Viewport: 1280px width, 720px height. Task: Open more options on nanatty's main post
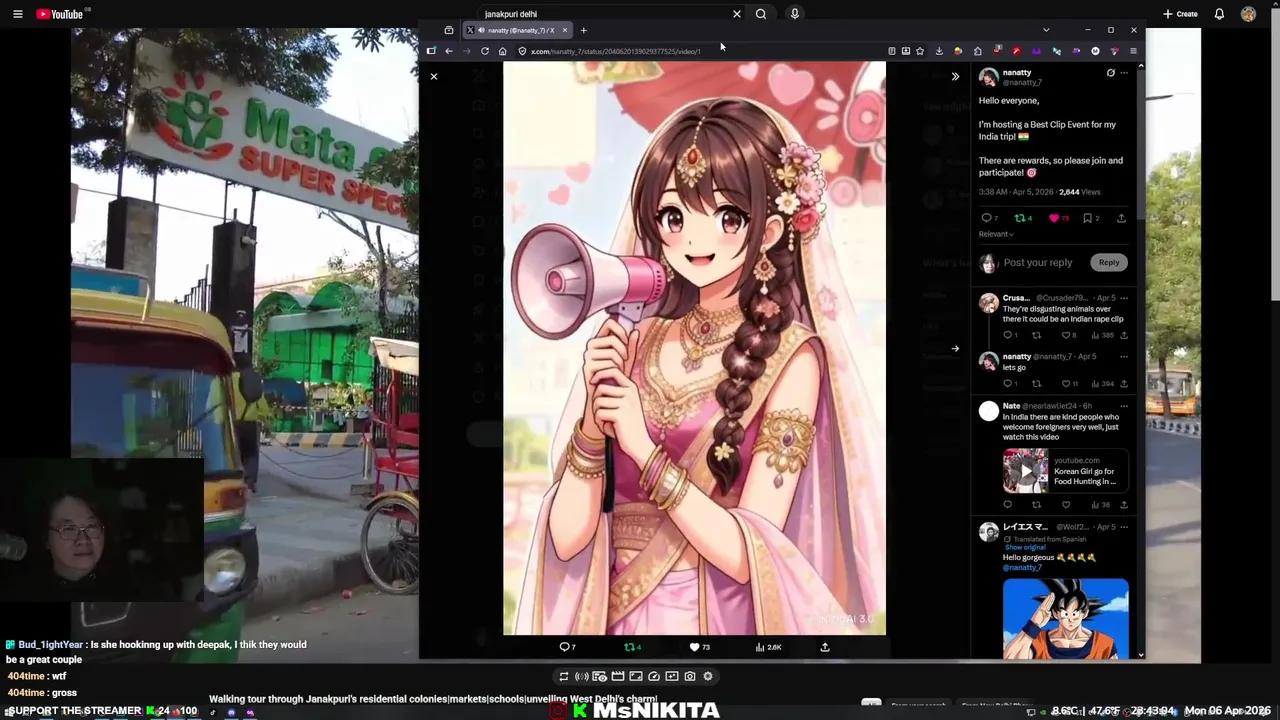click(1124, 73)
